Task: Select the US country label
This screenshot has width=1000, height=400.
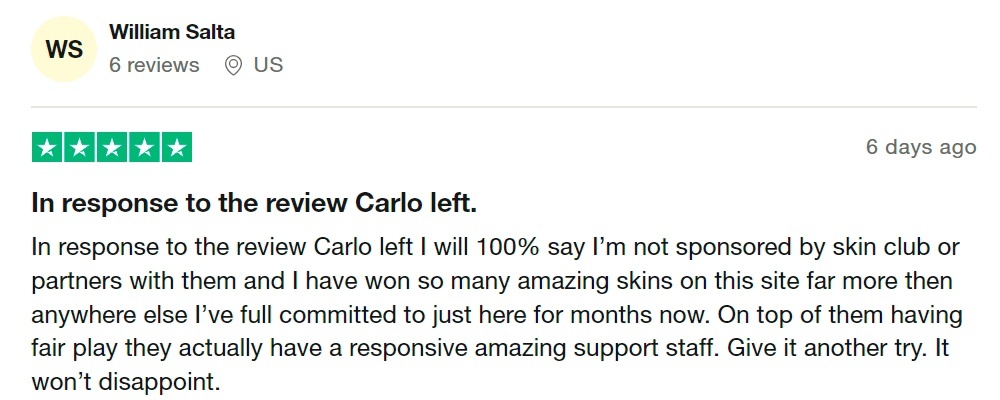Action: (268, 65)
